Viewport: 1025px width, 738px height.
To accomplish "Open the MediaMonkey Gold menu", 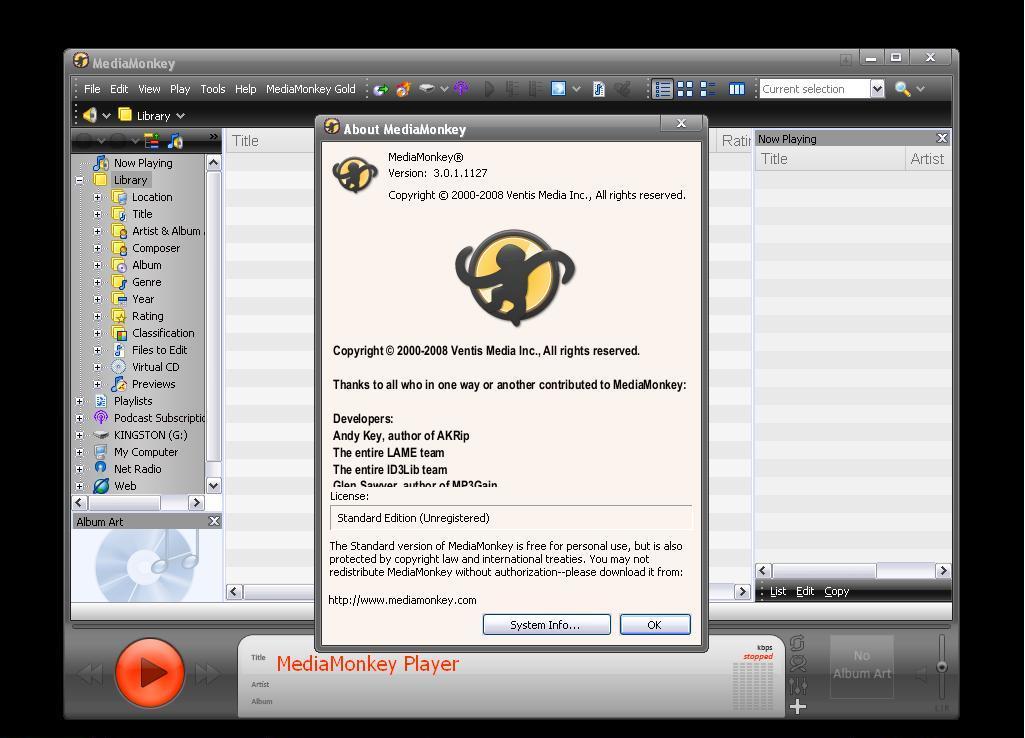I will coord(311,88).
